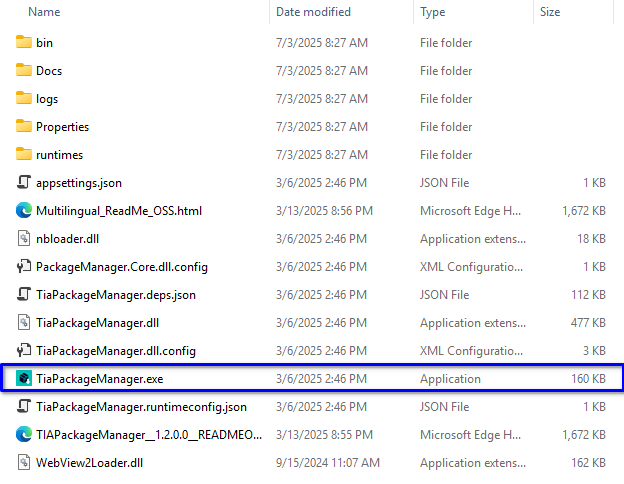The height and width of the screenshot is (484, 624).
Task: Click the TiaPackageManager.exe application icon
Action: 24,378
